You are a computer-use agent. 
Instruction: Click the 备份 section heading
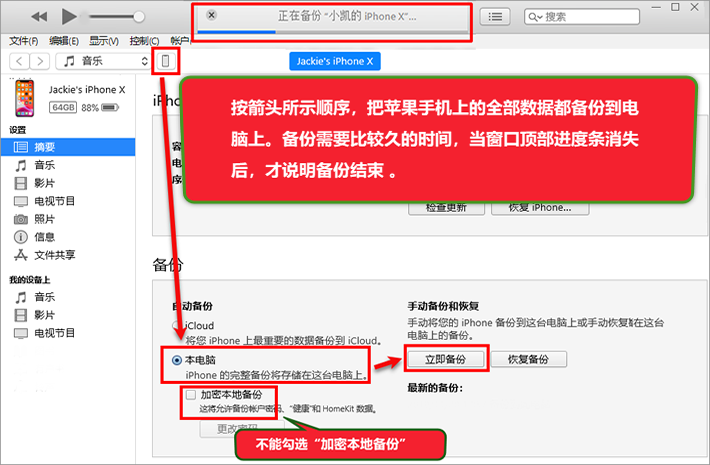(168, 265)
